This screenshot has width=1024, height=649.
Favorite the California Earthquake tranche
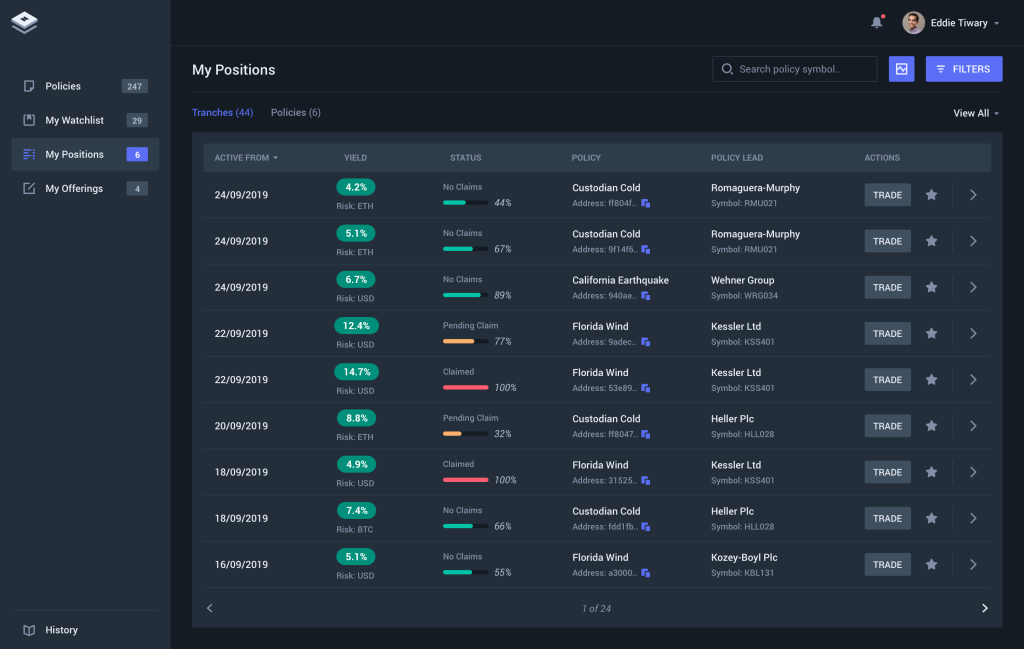coord(931,287)
